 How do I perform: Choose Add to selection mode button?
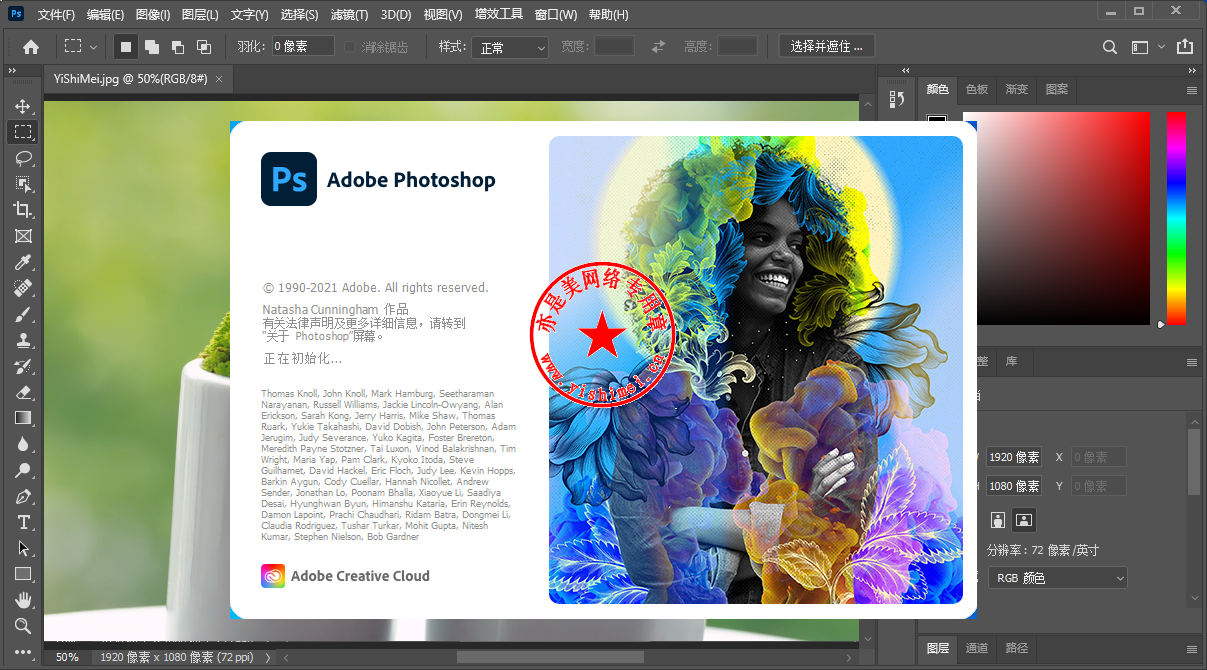[x=152, y=46]
